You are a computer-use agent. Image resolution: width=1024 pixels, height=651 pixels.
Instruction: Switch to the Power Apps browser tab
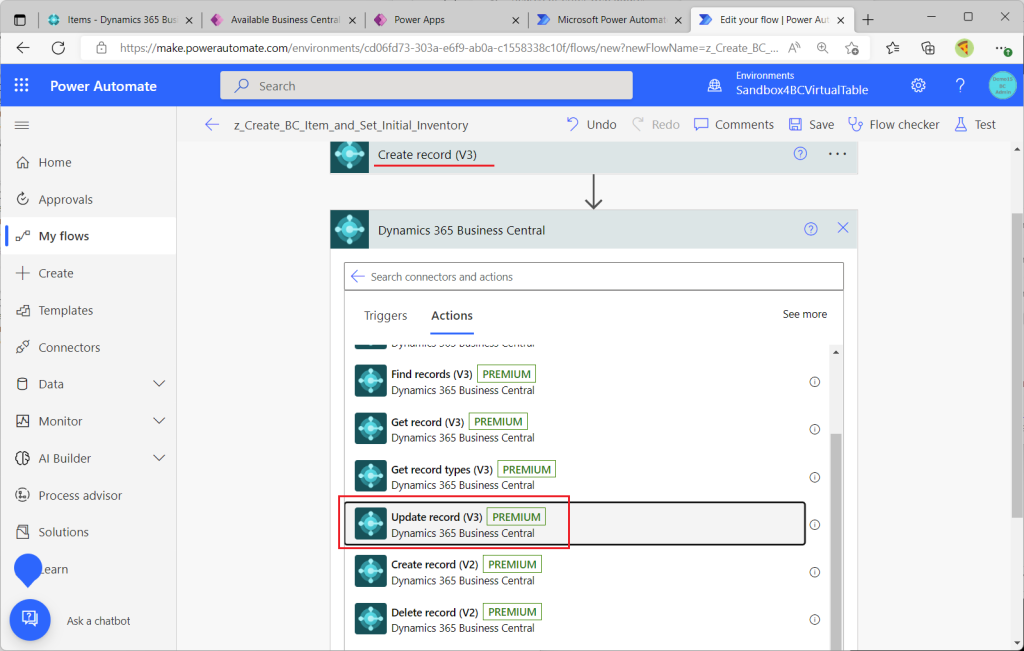[x=446, y=20]
